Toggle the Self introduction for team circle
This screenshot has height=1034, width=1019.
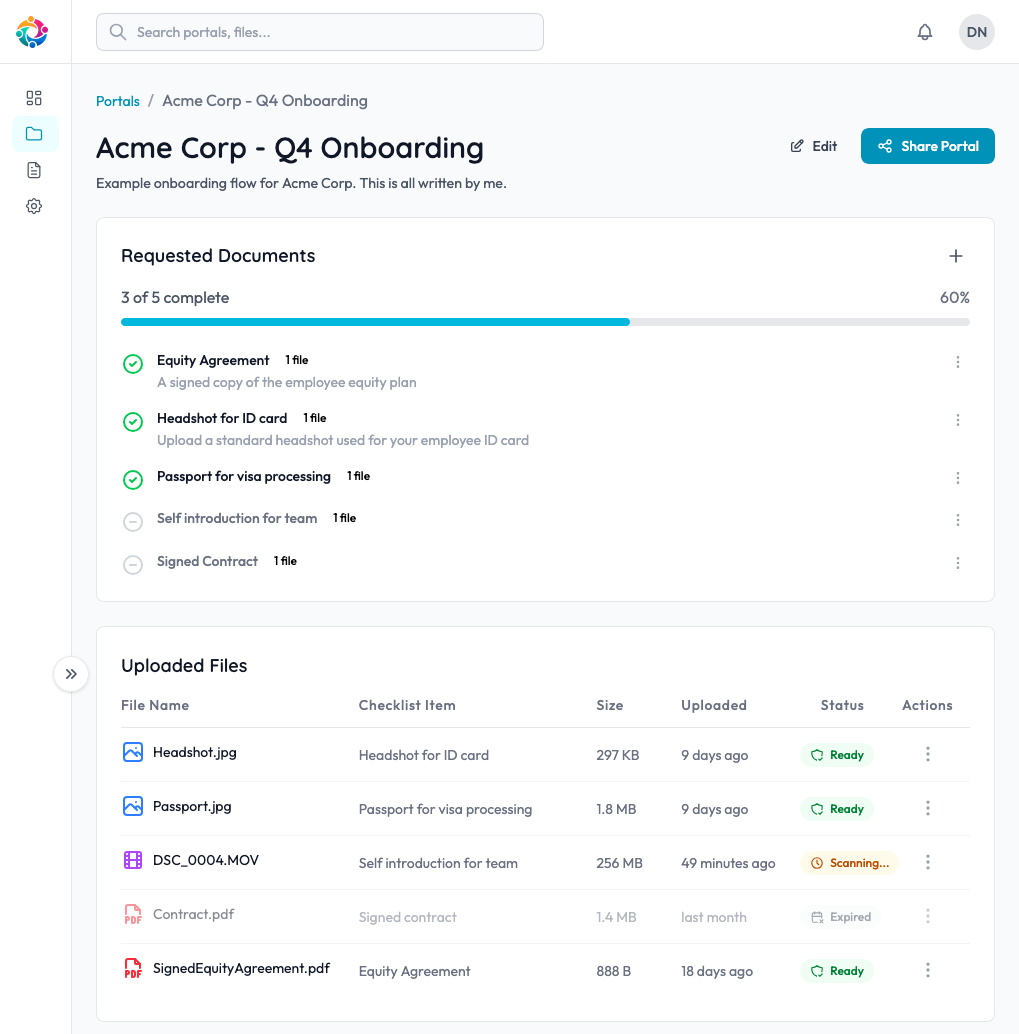pyautogui.click(x=133, y=521)
